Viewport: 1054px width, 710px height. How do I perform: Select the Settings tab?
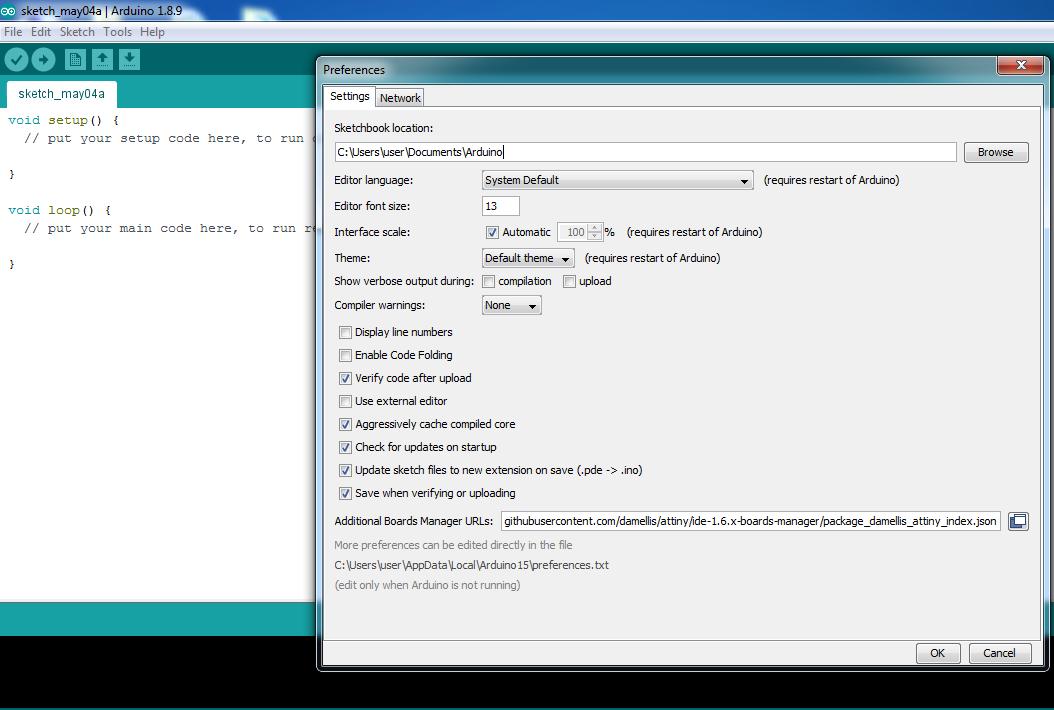coord(350,96)
